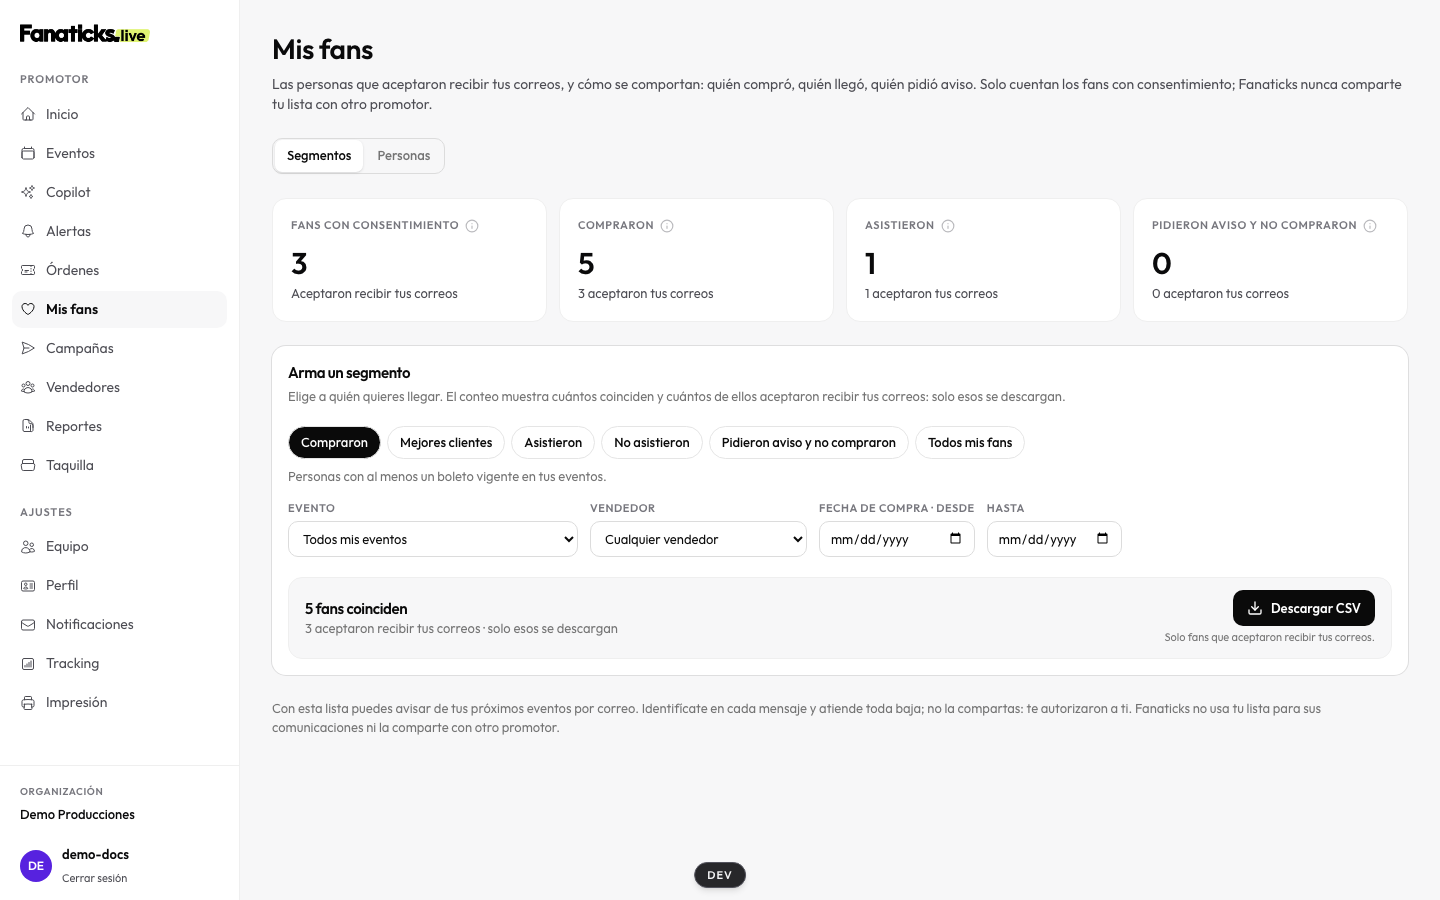
Task: Expand the Todos mis eventos dropdown
Action: (x=433, y=539)
